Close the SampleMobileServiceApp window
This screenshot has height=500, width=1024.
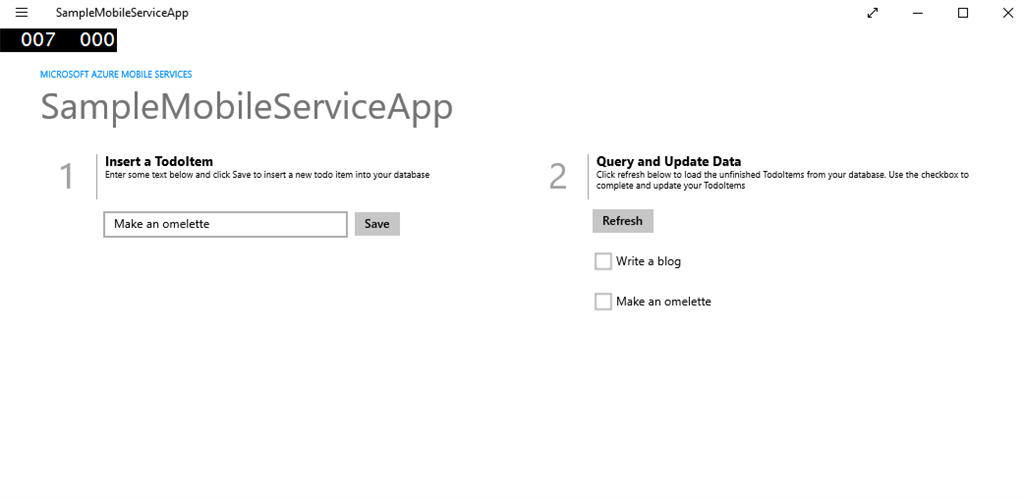tap(1008, 12)
